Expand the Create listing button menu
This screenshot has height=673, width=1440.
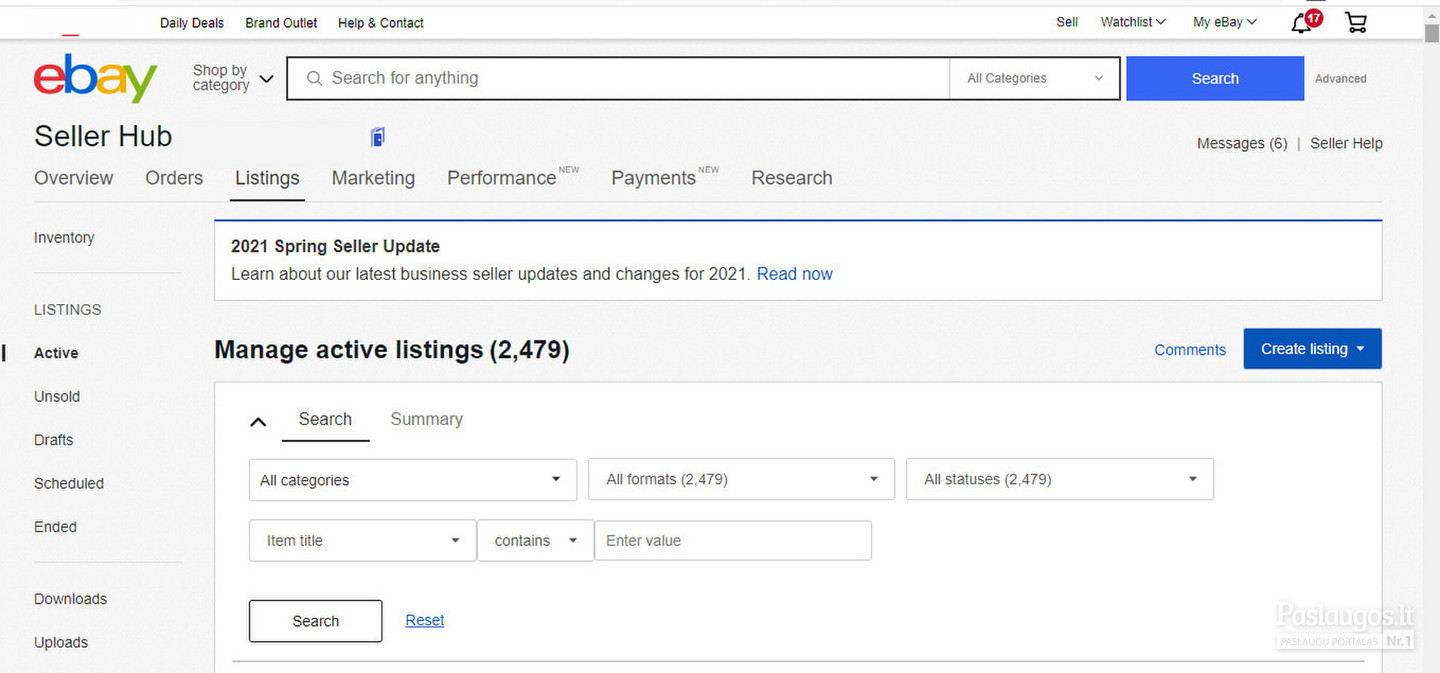click(x=1312, y=349)
